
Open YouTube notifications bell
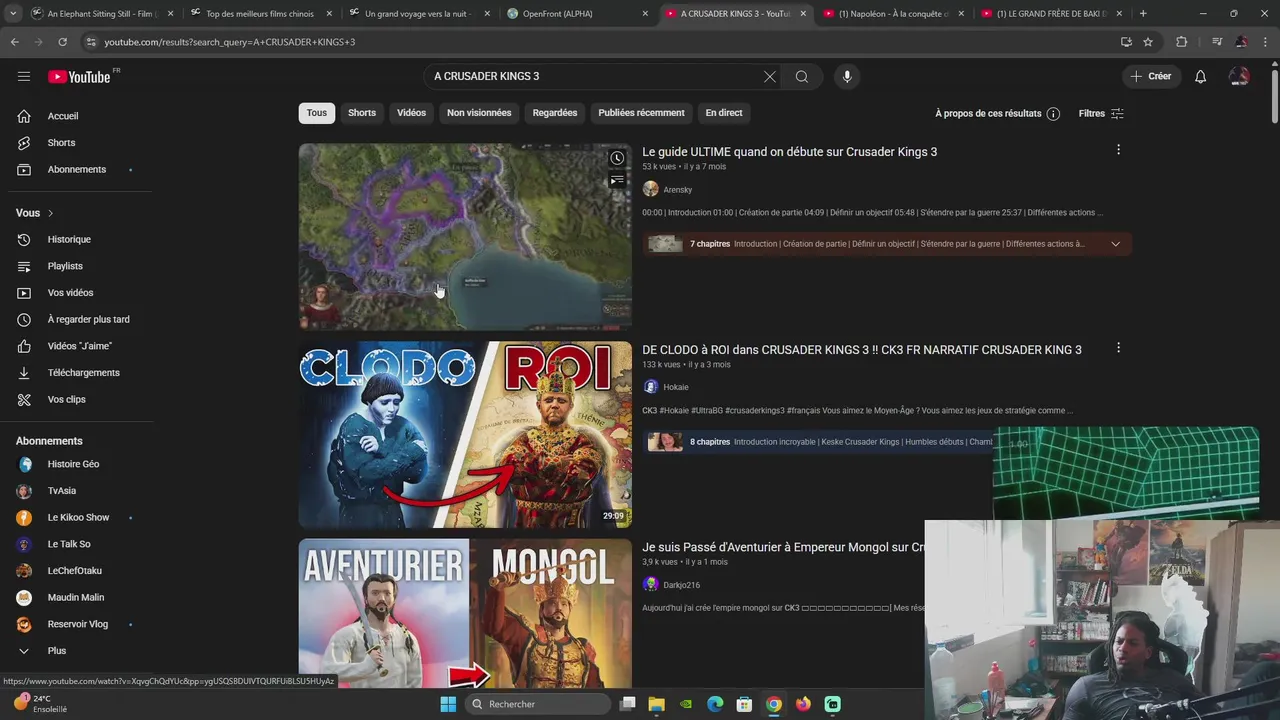coord(1201,77)
